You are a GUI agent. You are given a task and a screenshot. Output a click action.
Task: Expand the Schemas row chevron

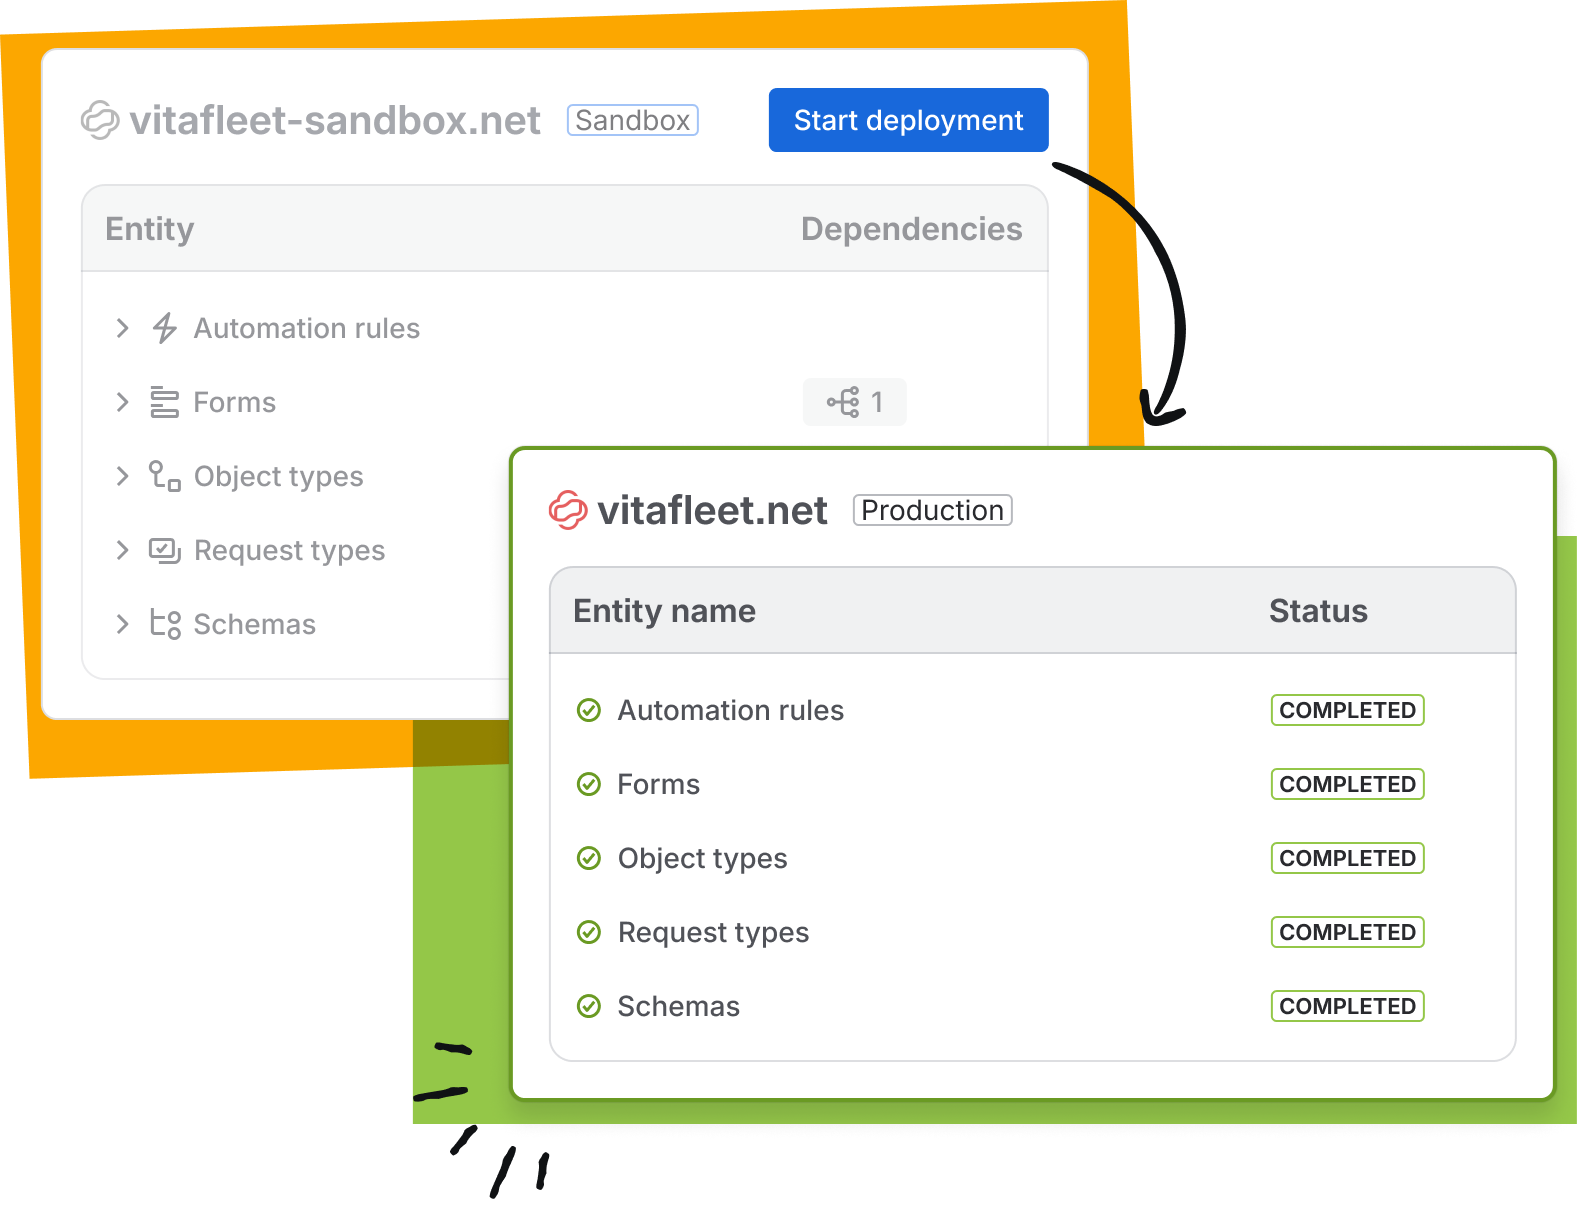[x=123, y=624]
